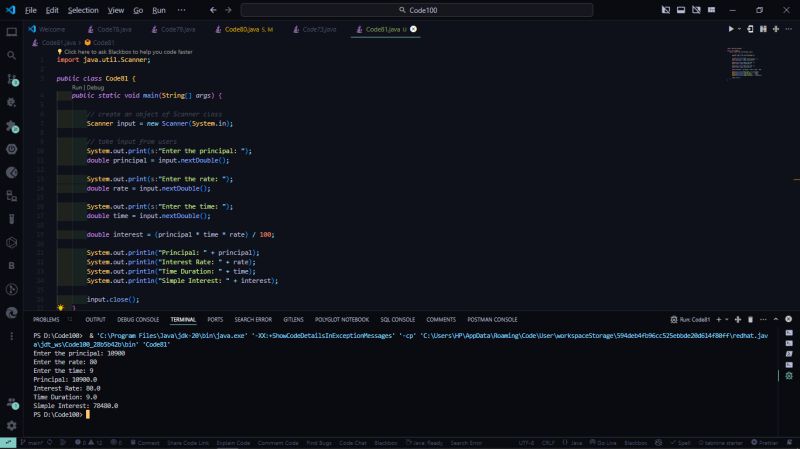Image resolution: width=800 pixels, height=449 pixels.
Task: Go forward using the navigation arrow
Action: [x=228, y=10]
